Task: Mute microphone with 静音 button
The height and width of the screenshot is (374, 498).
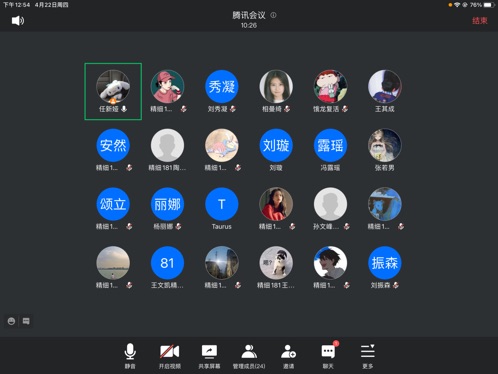Action: (x=130, y=356)
